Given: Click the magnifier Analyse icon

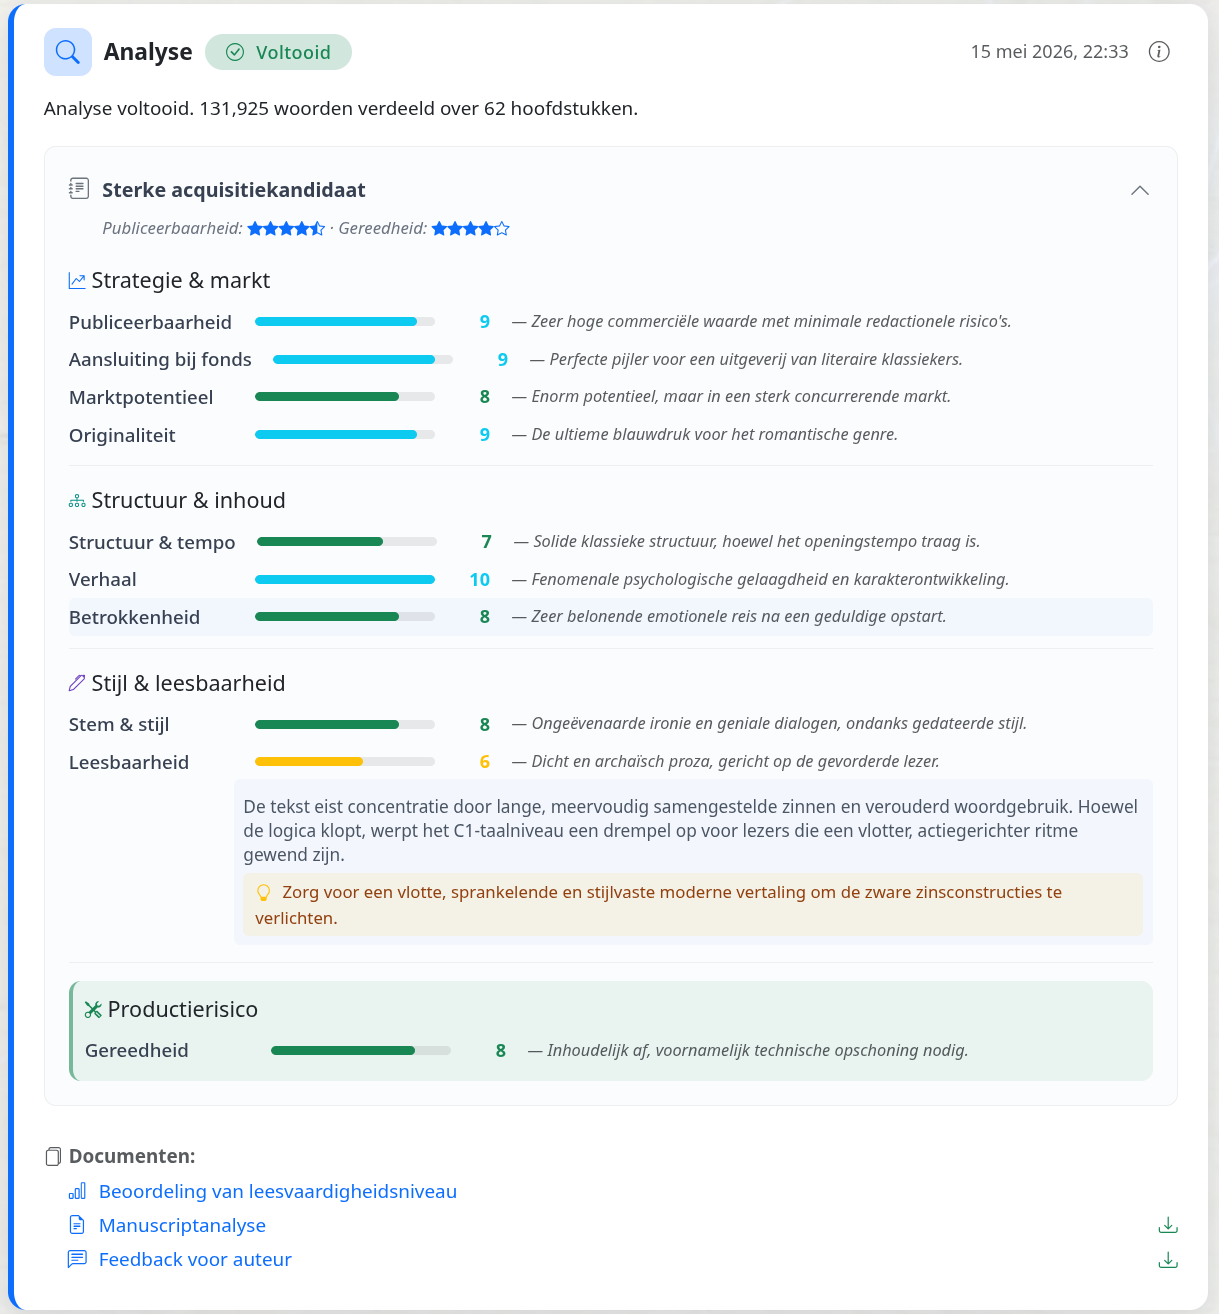Looking at the screenshot, I should 68,52.
